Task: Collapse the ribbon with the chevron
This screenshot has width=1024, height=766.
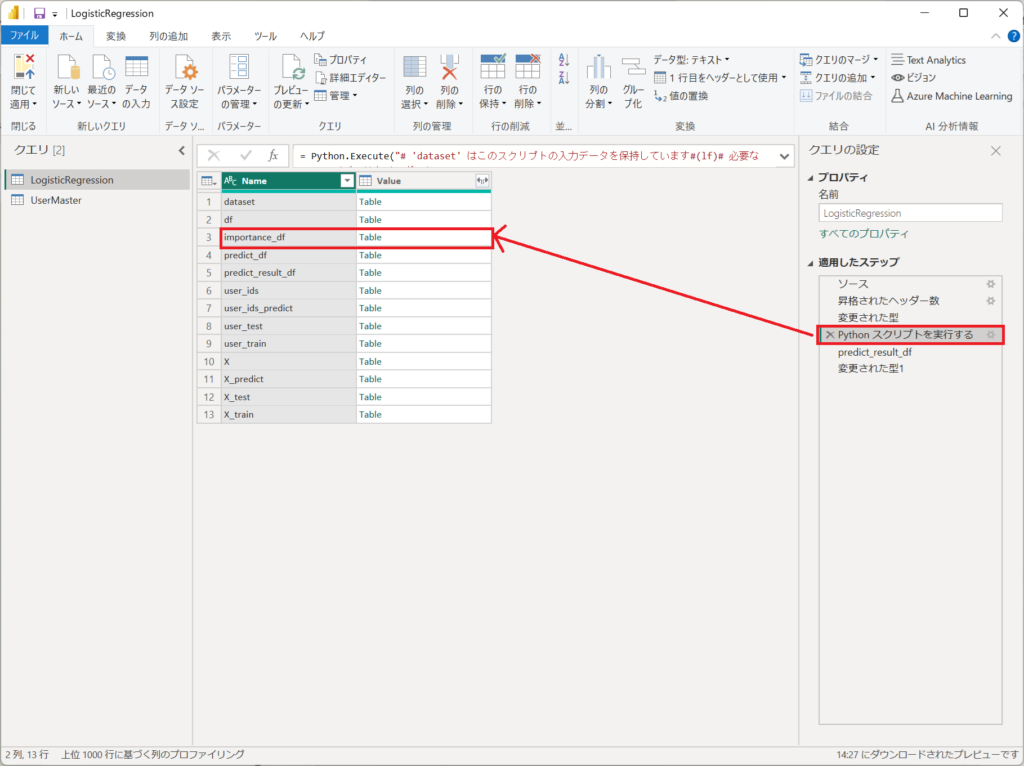Action: (x=995, y=36)
